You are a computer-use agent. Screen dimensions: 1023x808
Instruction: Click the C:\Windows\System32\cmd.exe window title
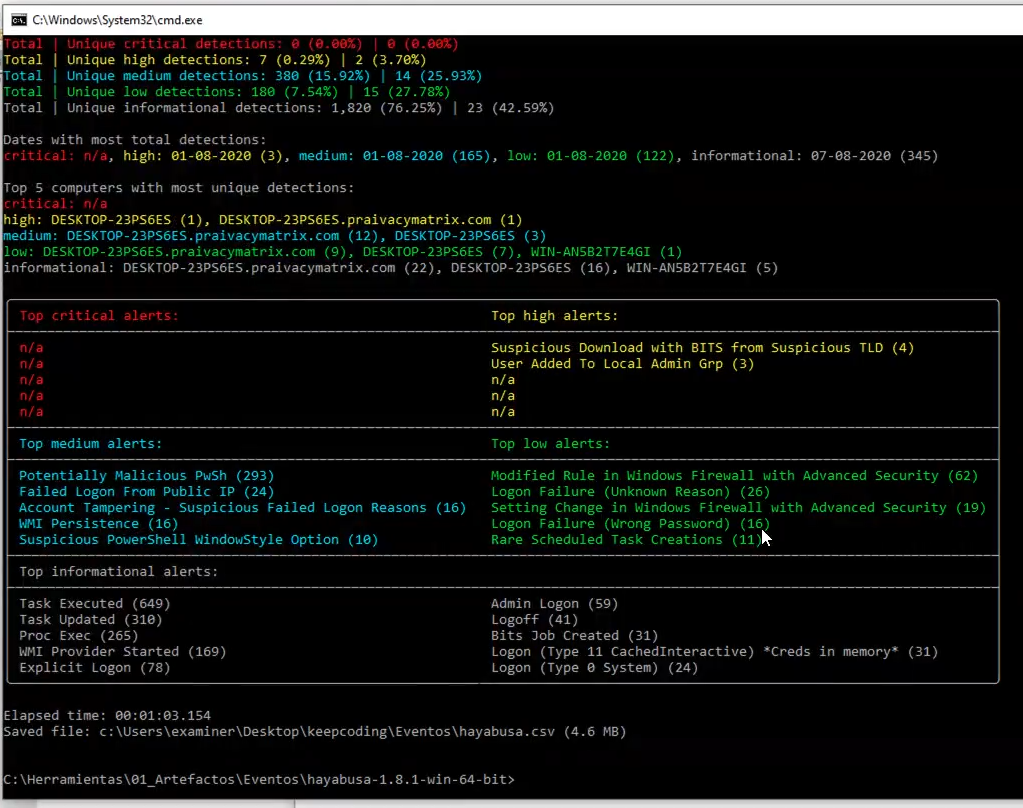[x=117, y=20]
